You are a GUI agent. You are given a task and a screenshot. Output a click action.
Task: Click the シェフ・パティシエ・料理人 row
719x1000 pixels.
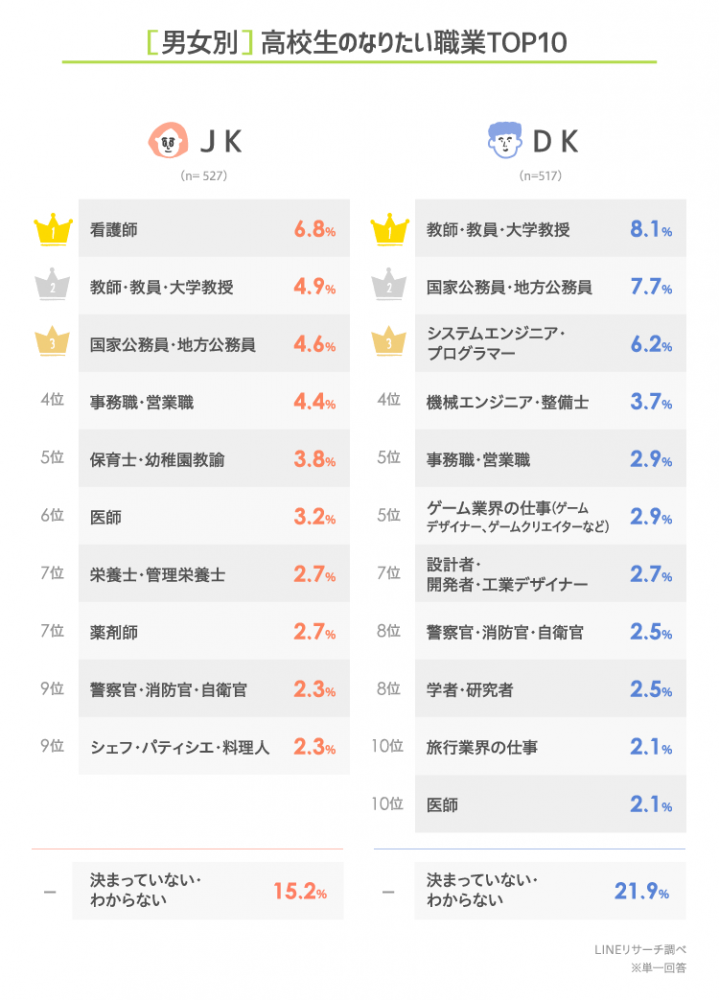pyautogui.click(x=214, y=747)
